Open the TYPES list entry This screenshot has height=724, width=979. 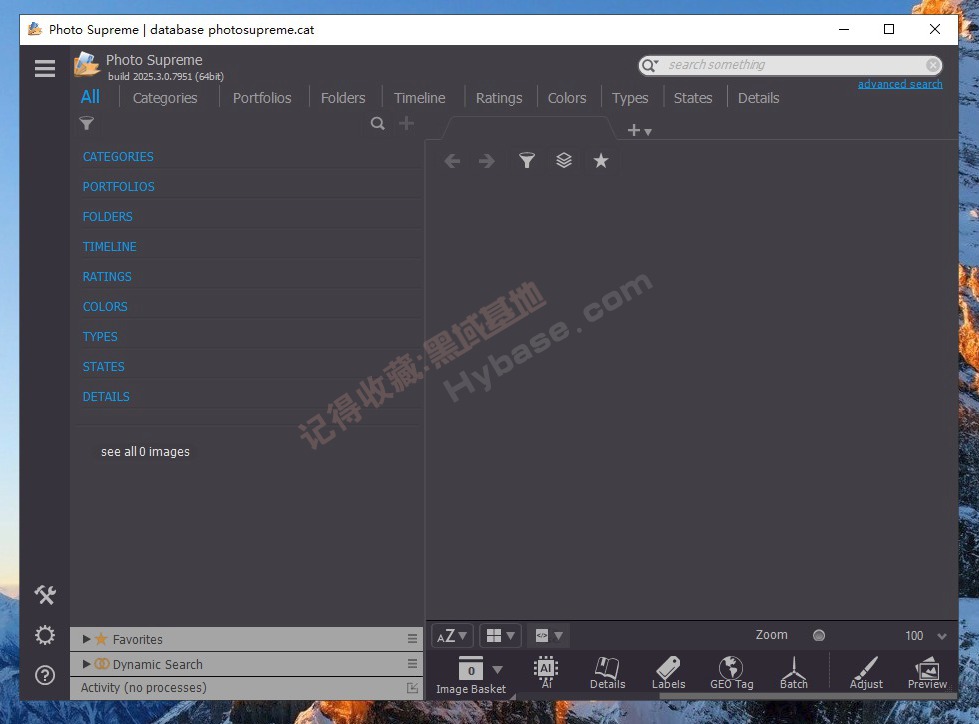(x=100, y=336)
